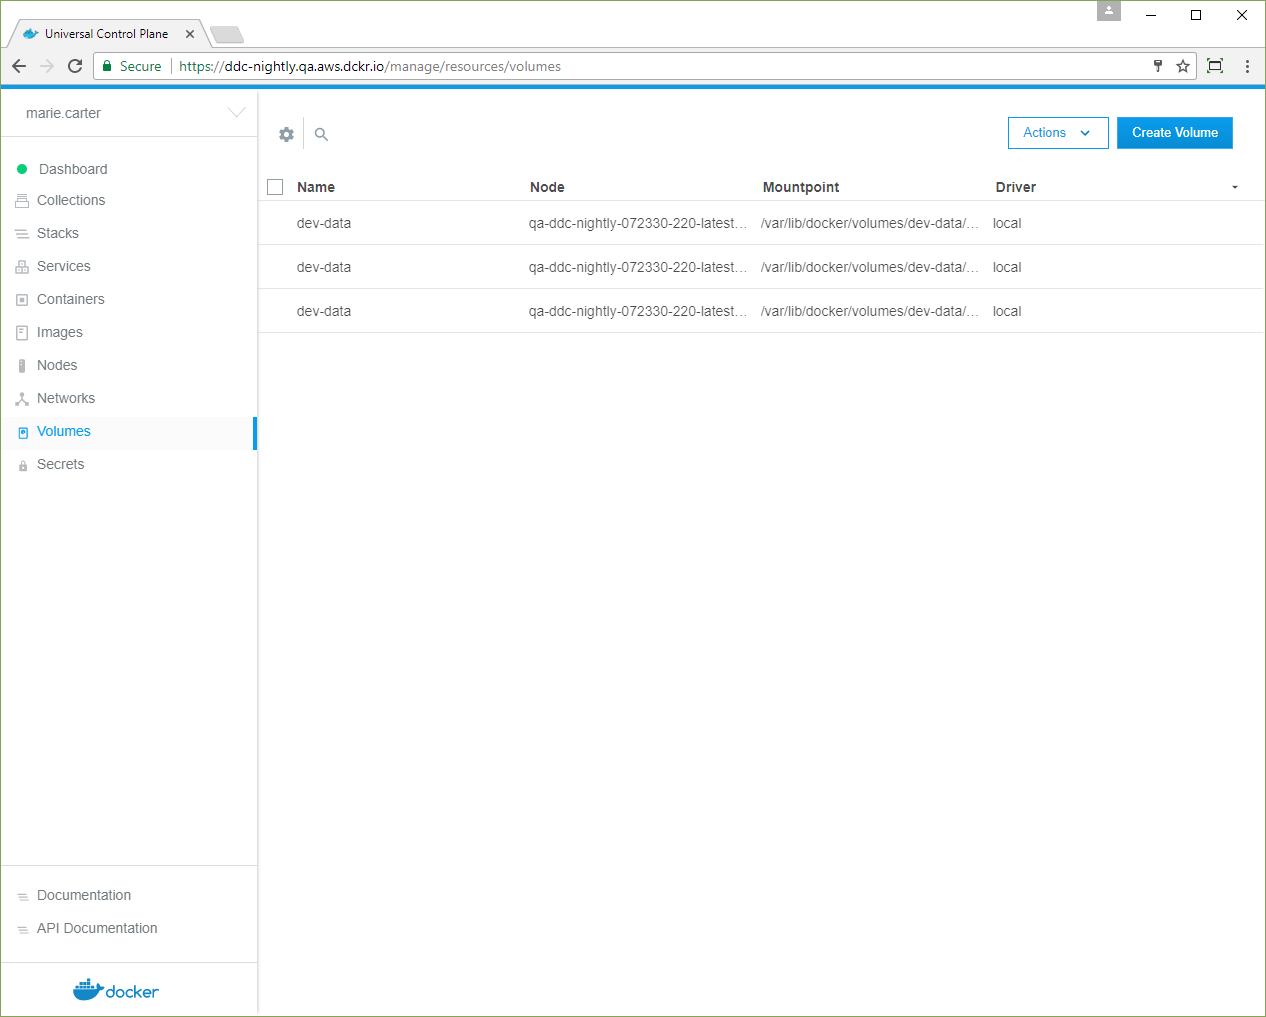Open the API Documentation link
The image size is (1266, 1017).
point(97,928)
